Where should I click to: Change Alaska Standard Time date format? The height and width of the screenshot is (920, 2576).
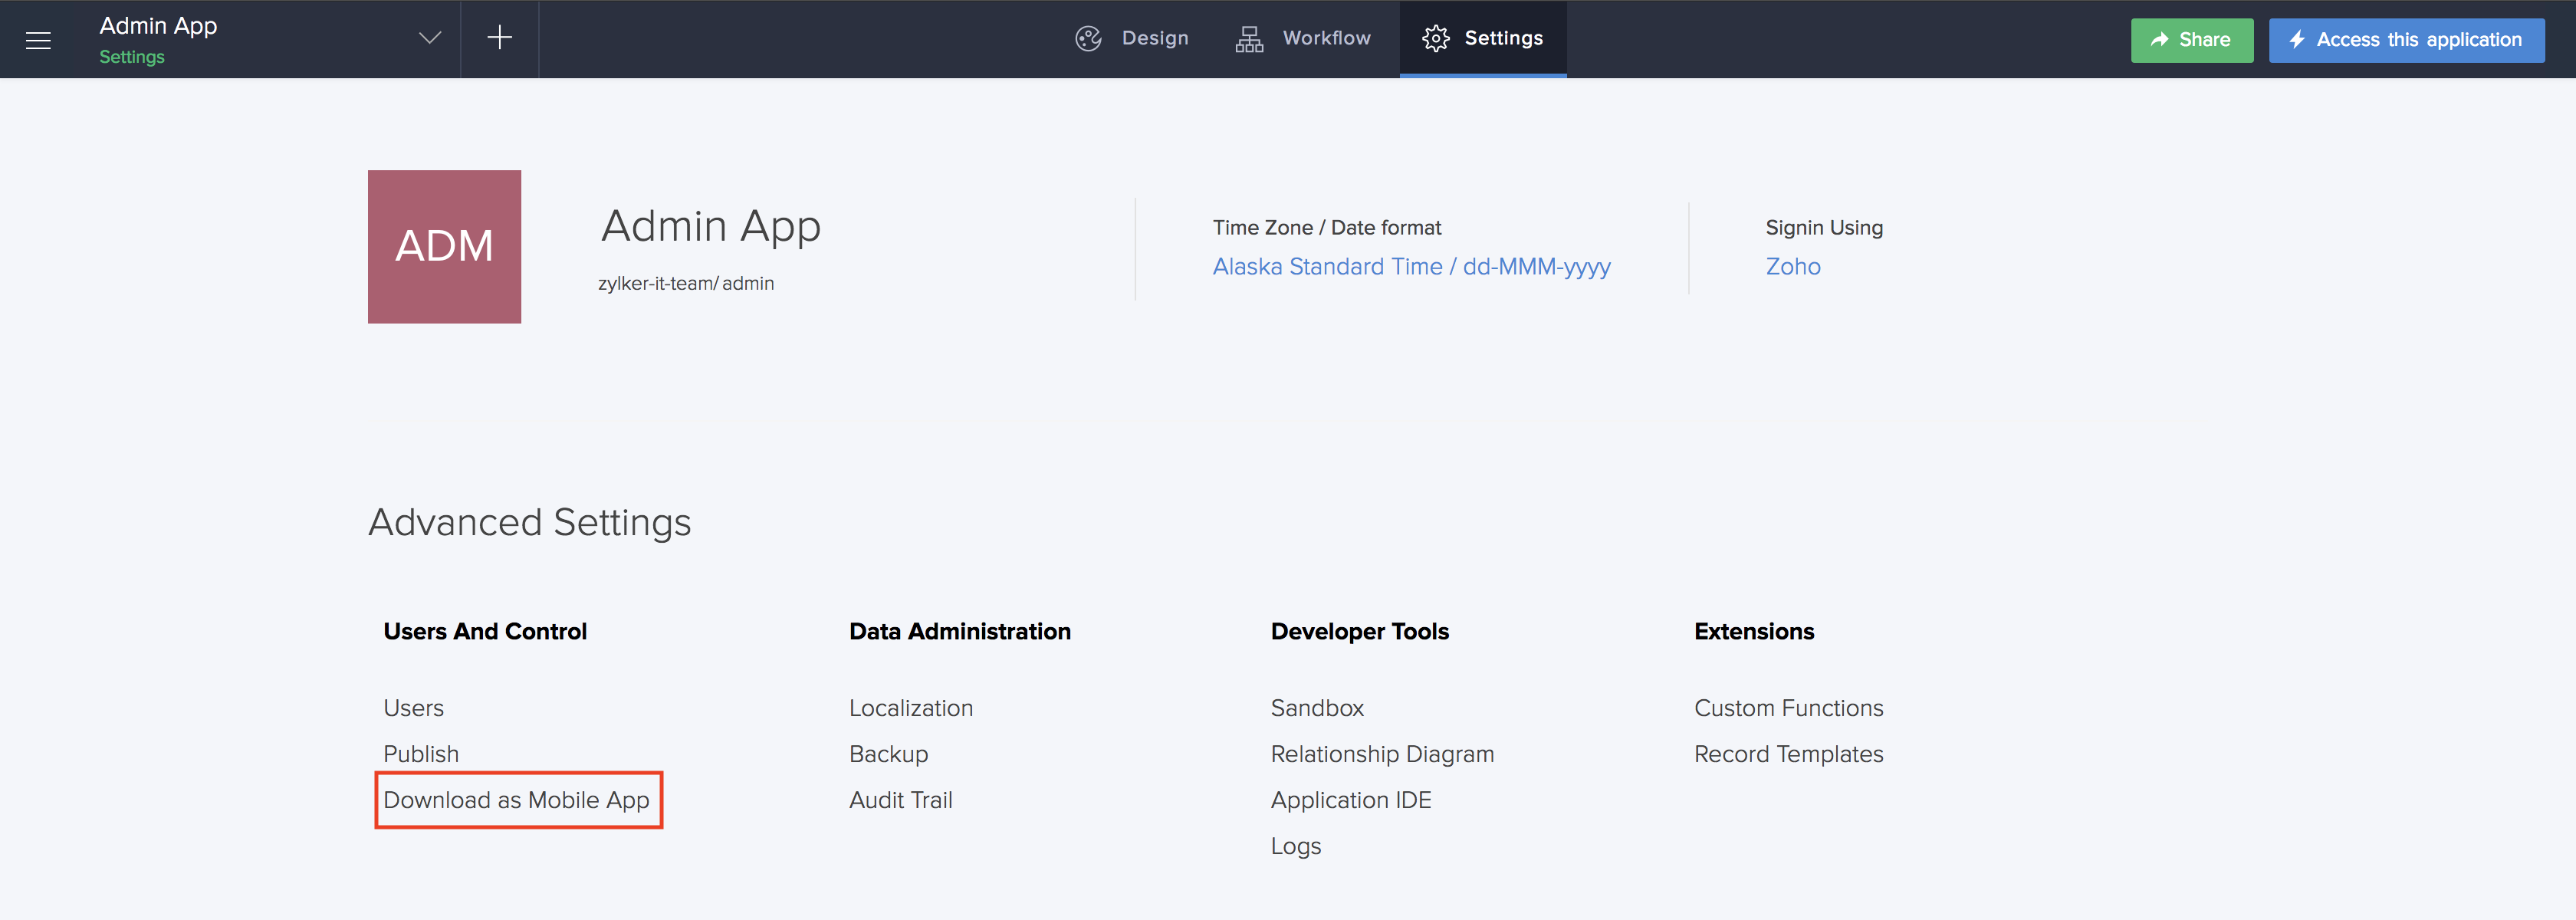1411,266
